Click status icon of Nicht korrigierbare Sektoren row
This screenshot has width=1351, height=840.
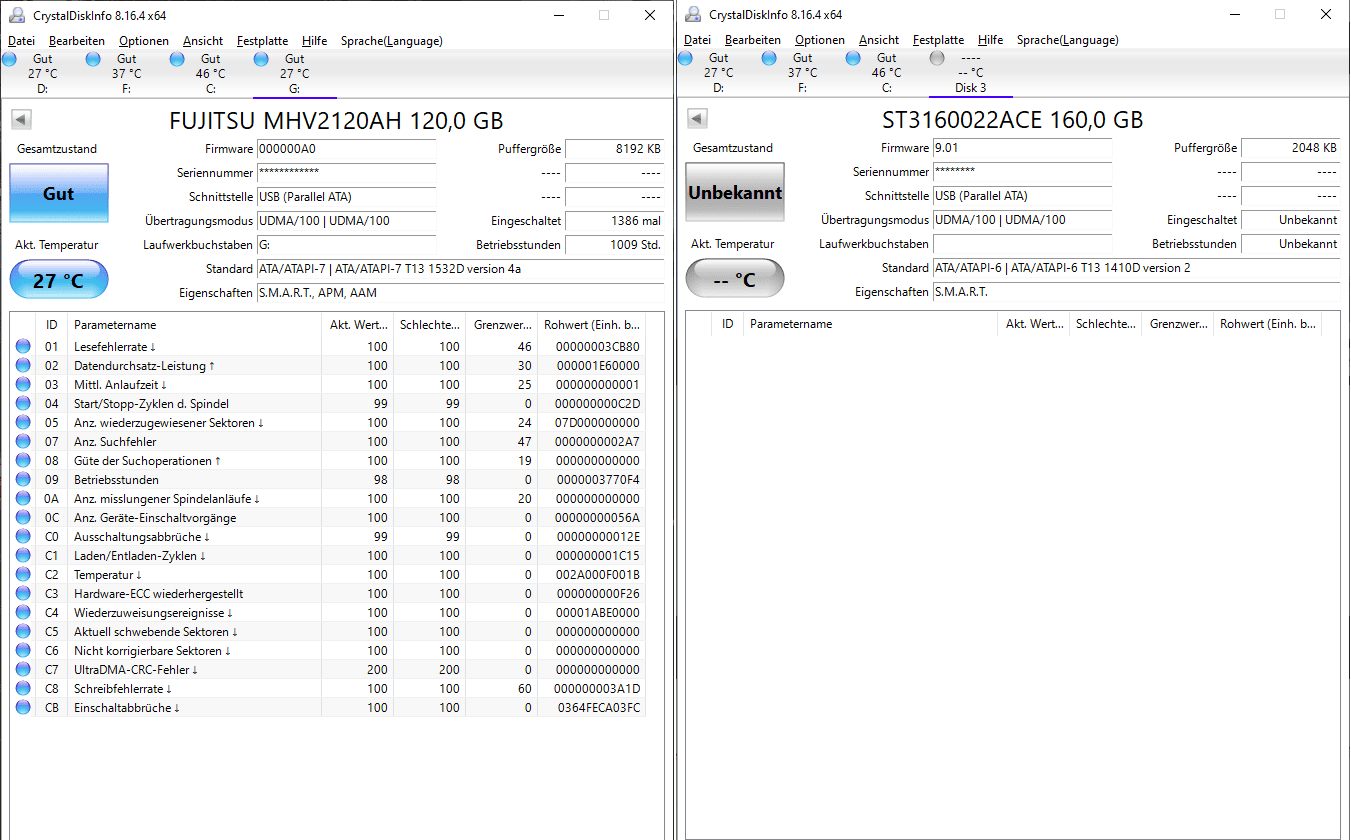23,651
